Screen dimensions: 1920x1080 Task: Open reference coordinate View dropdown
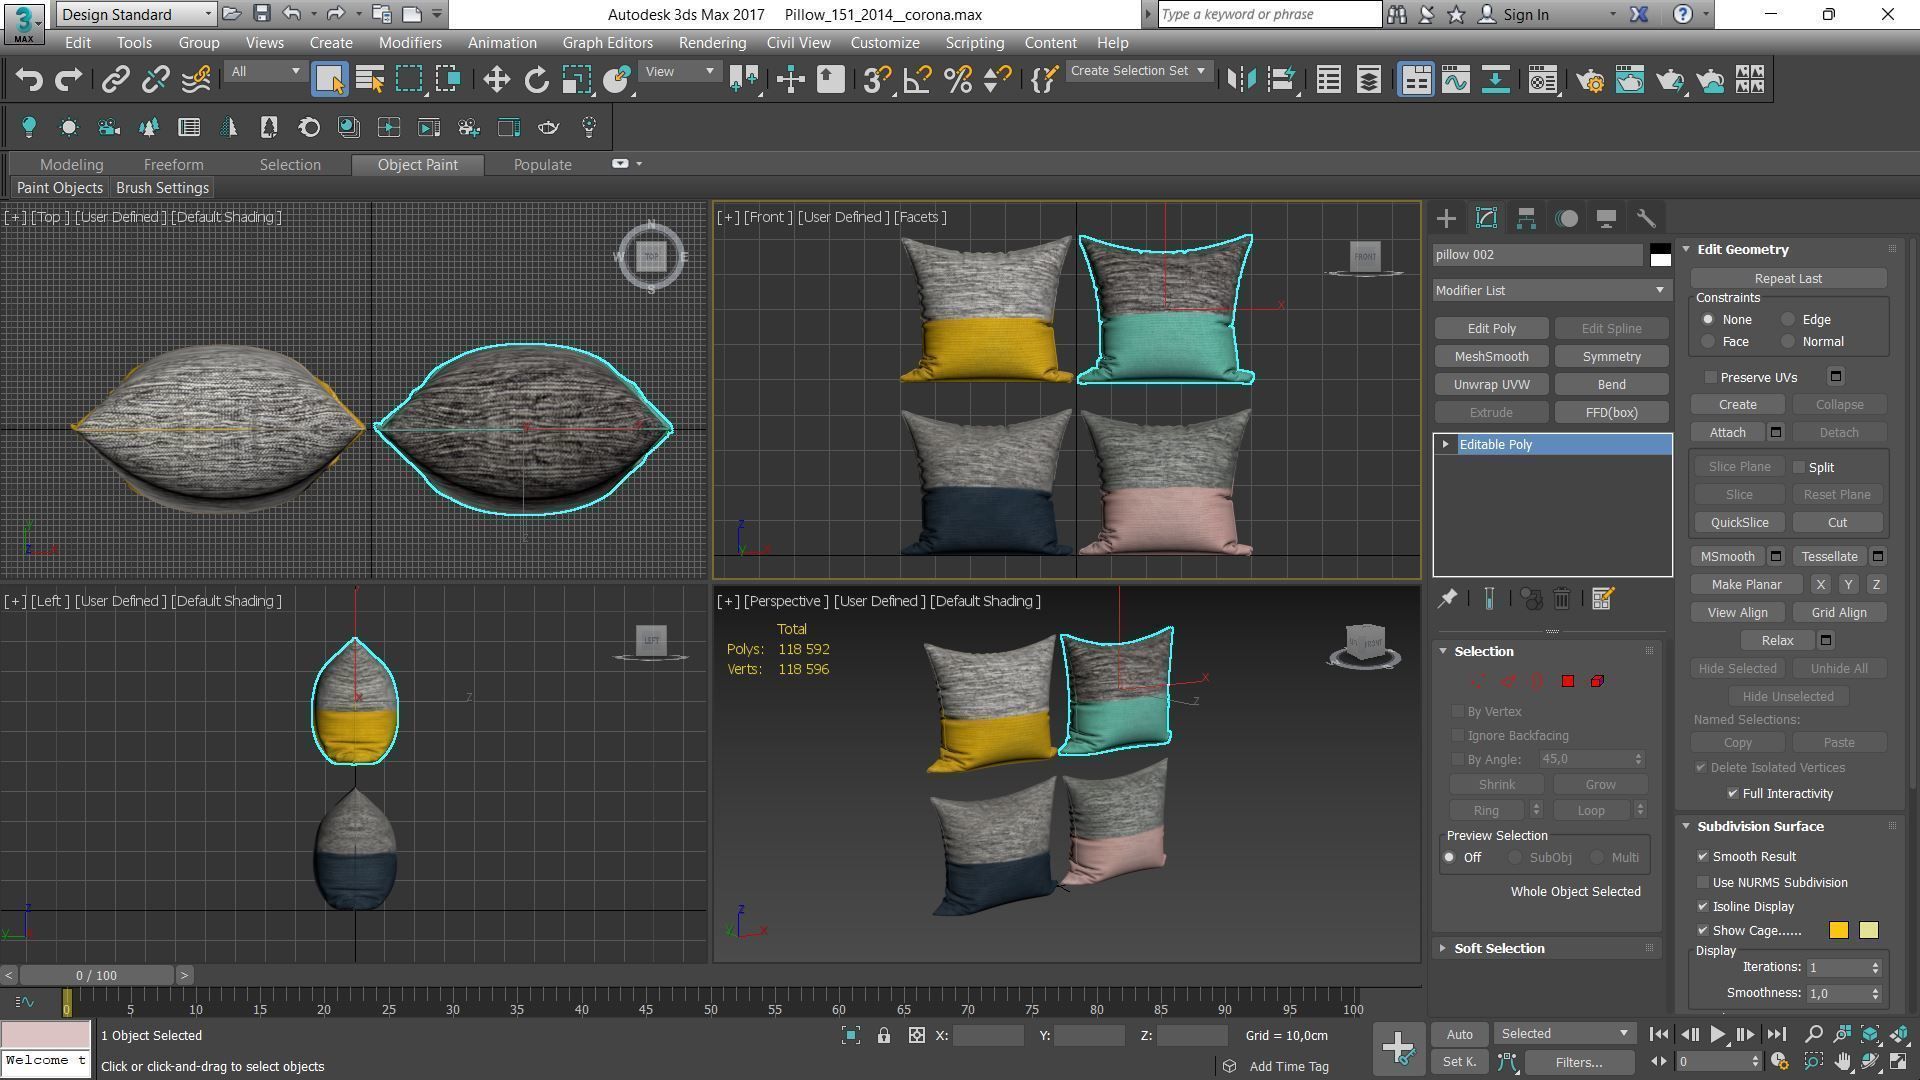[x=679, y=71]
